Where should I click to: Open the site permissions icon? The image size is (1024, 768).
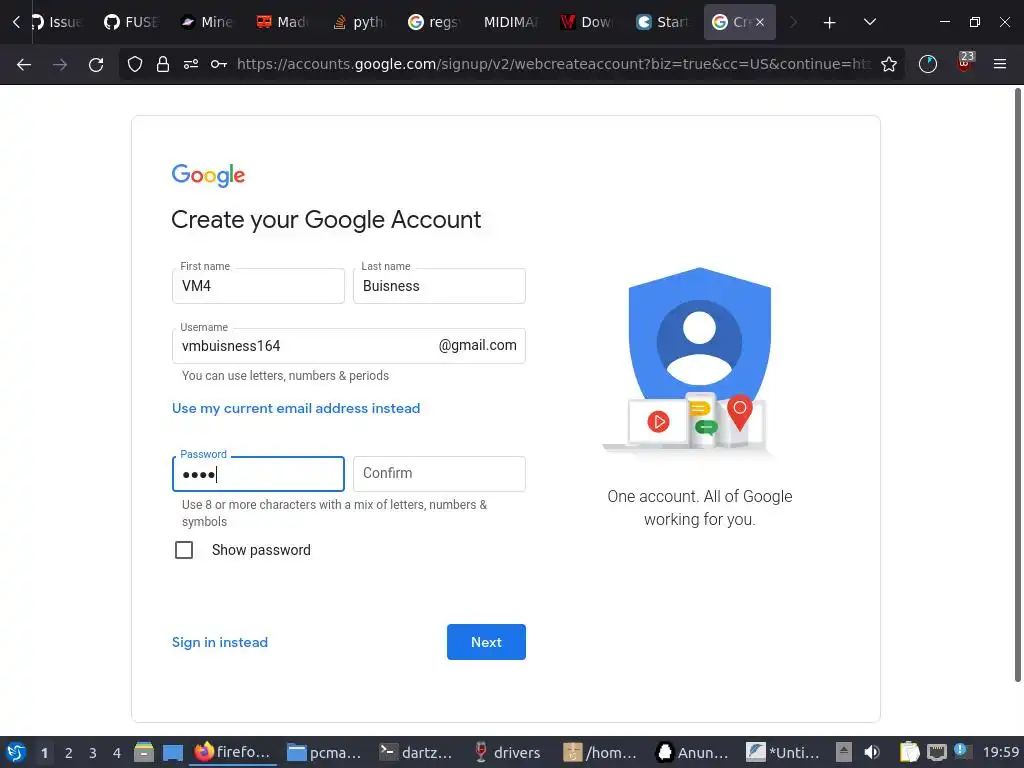point(191,64)
